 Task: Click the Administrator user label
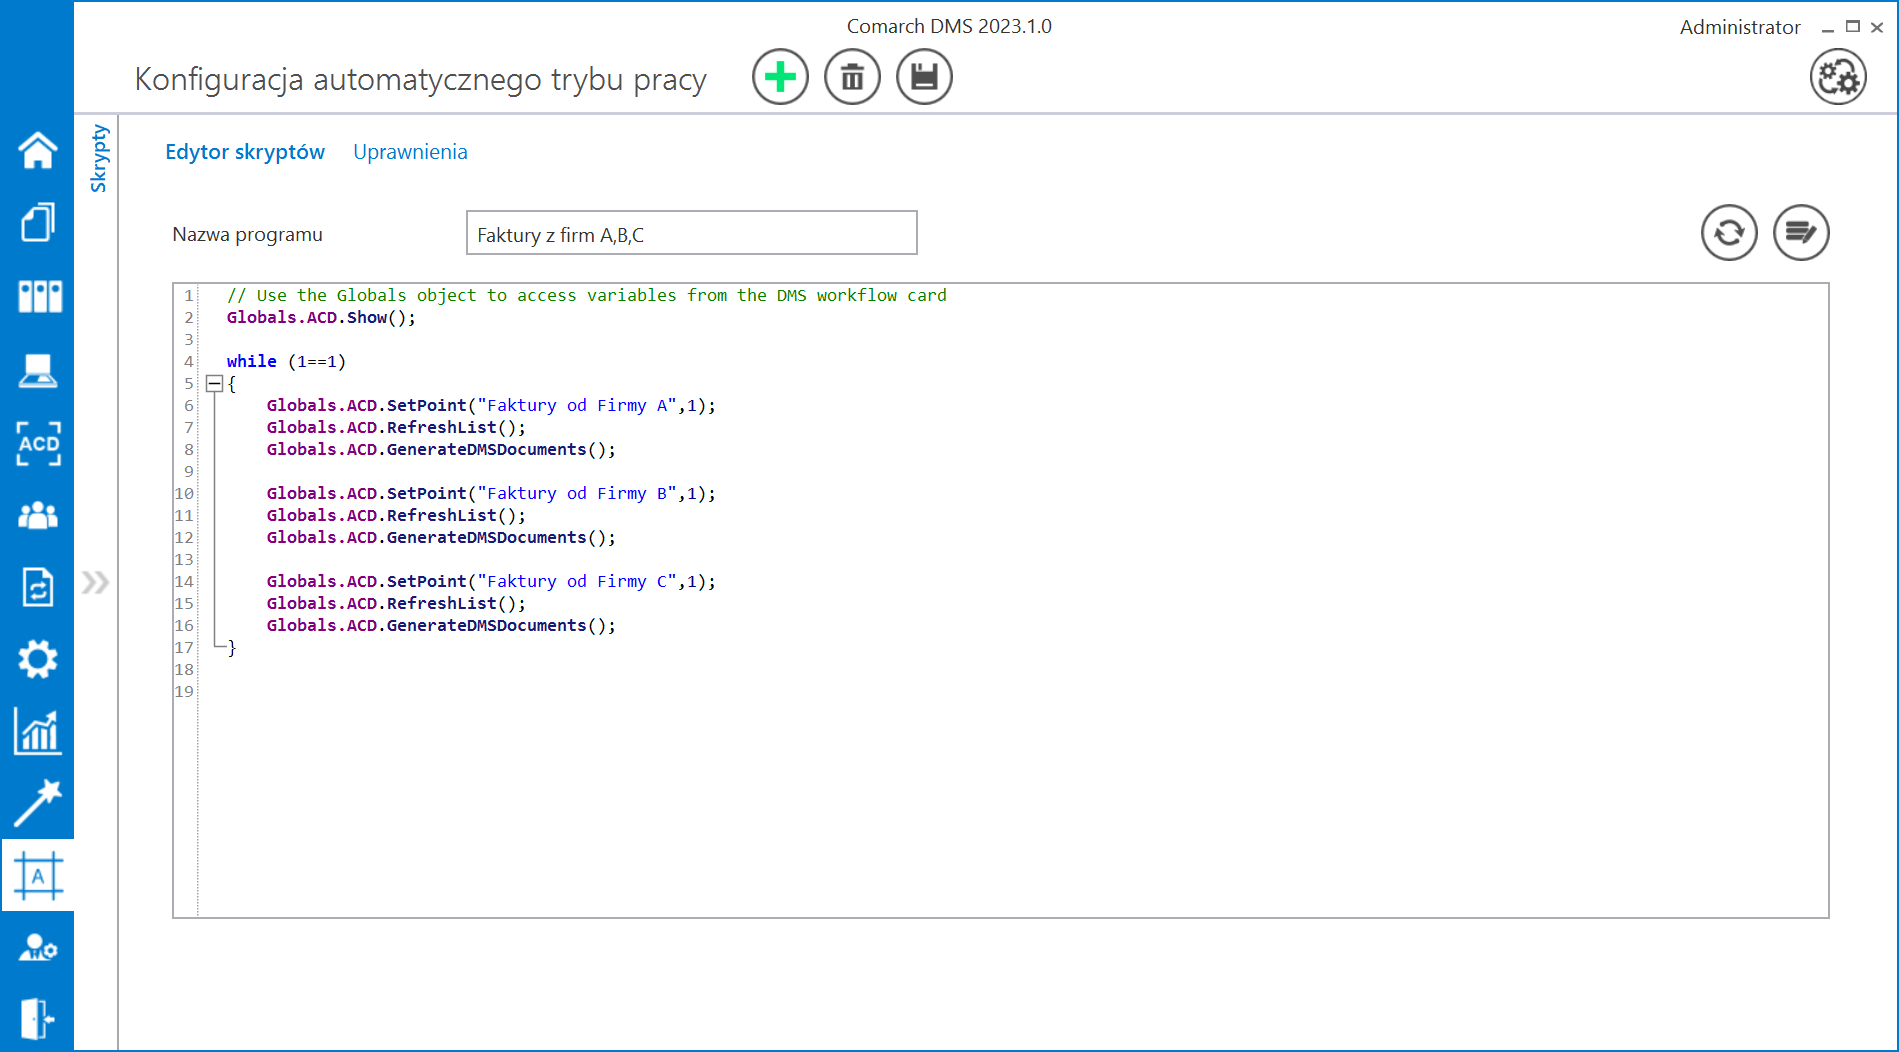(1739, 27)
